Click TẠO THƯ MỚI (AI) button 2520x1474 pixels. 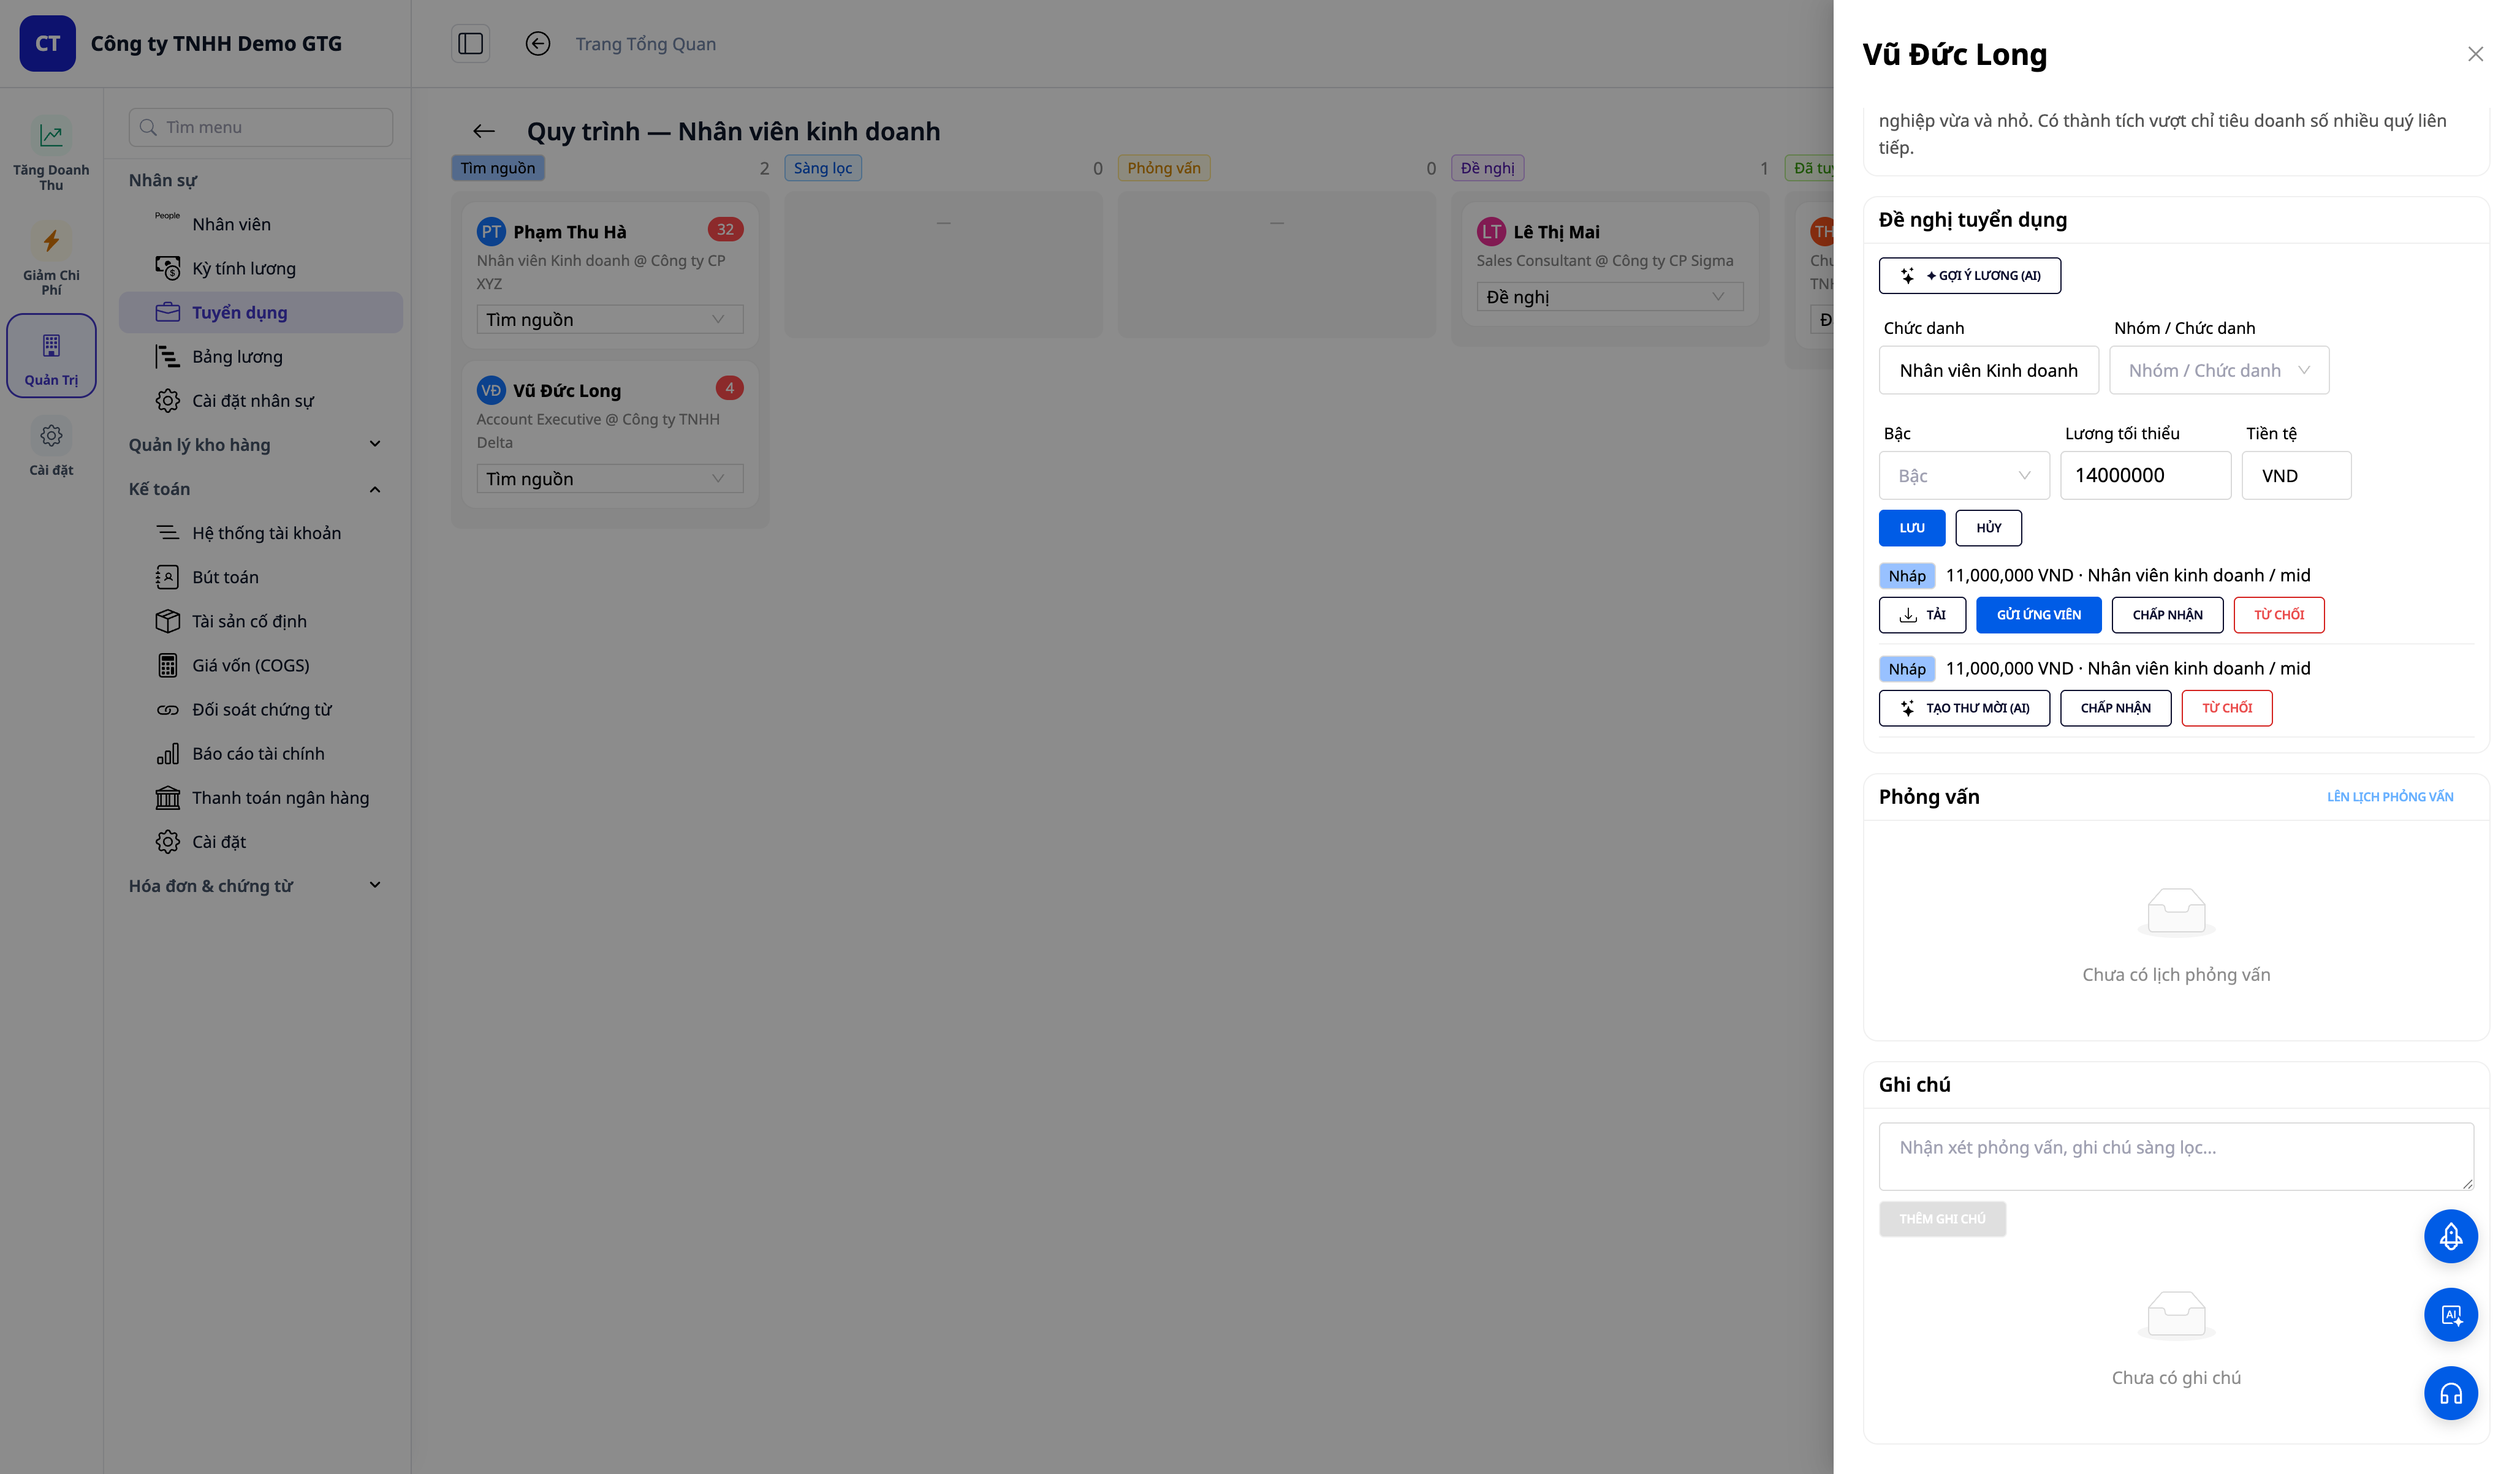pos(1964,707)
